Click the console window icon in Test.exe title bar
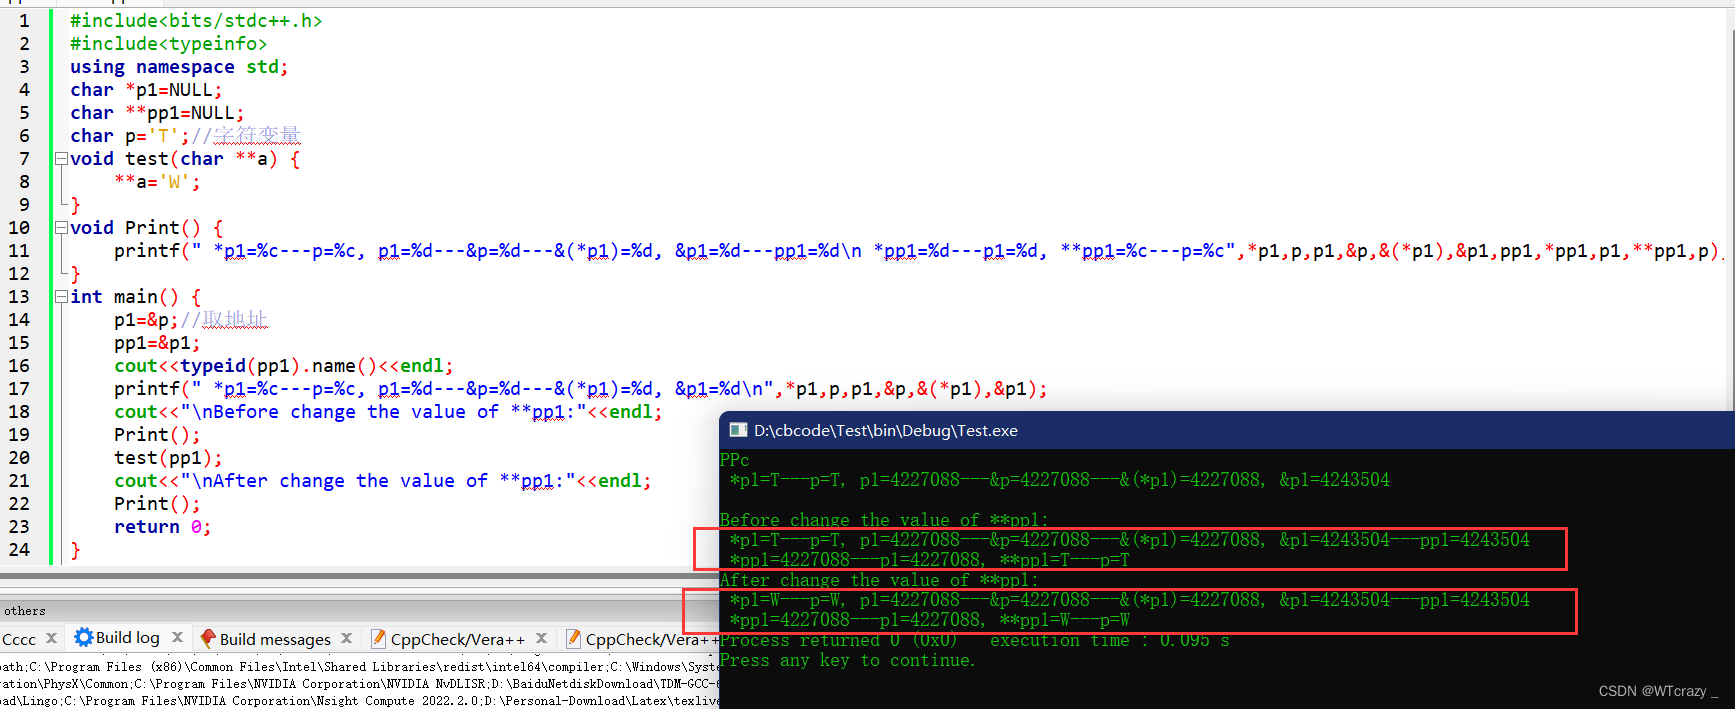This screenshot has width=1735, height=709. (738, 430)
